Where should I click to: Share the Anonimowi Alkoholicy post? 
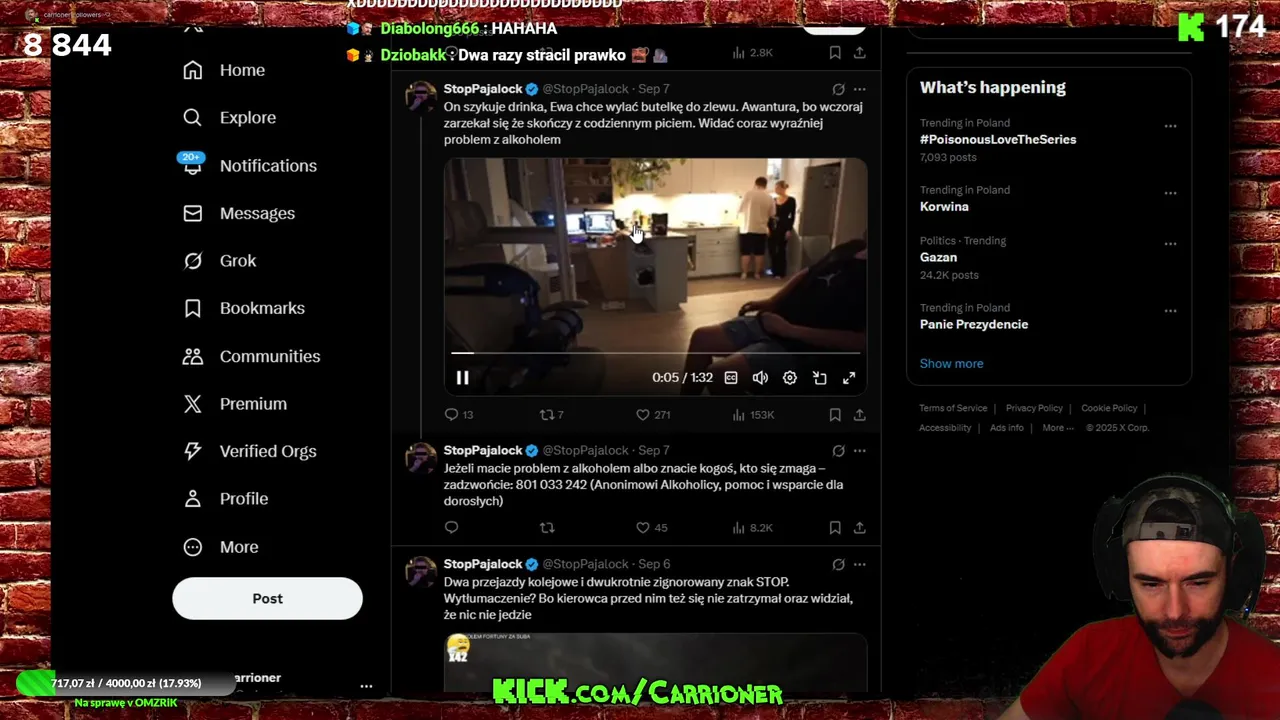859,527
